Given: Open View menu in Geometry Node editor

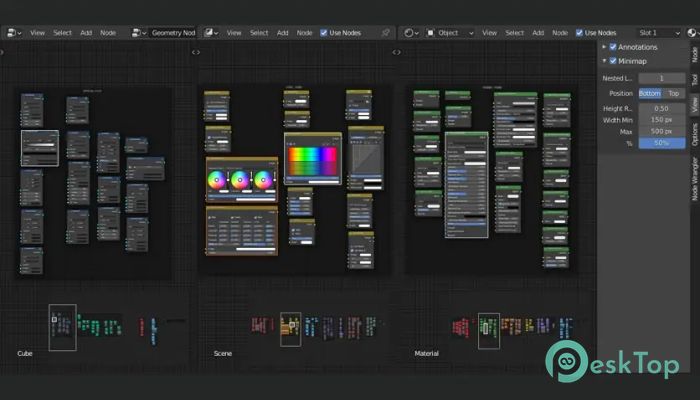Looking at the screenshot, I should 38,33.
